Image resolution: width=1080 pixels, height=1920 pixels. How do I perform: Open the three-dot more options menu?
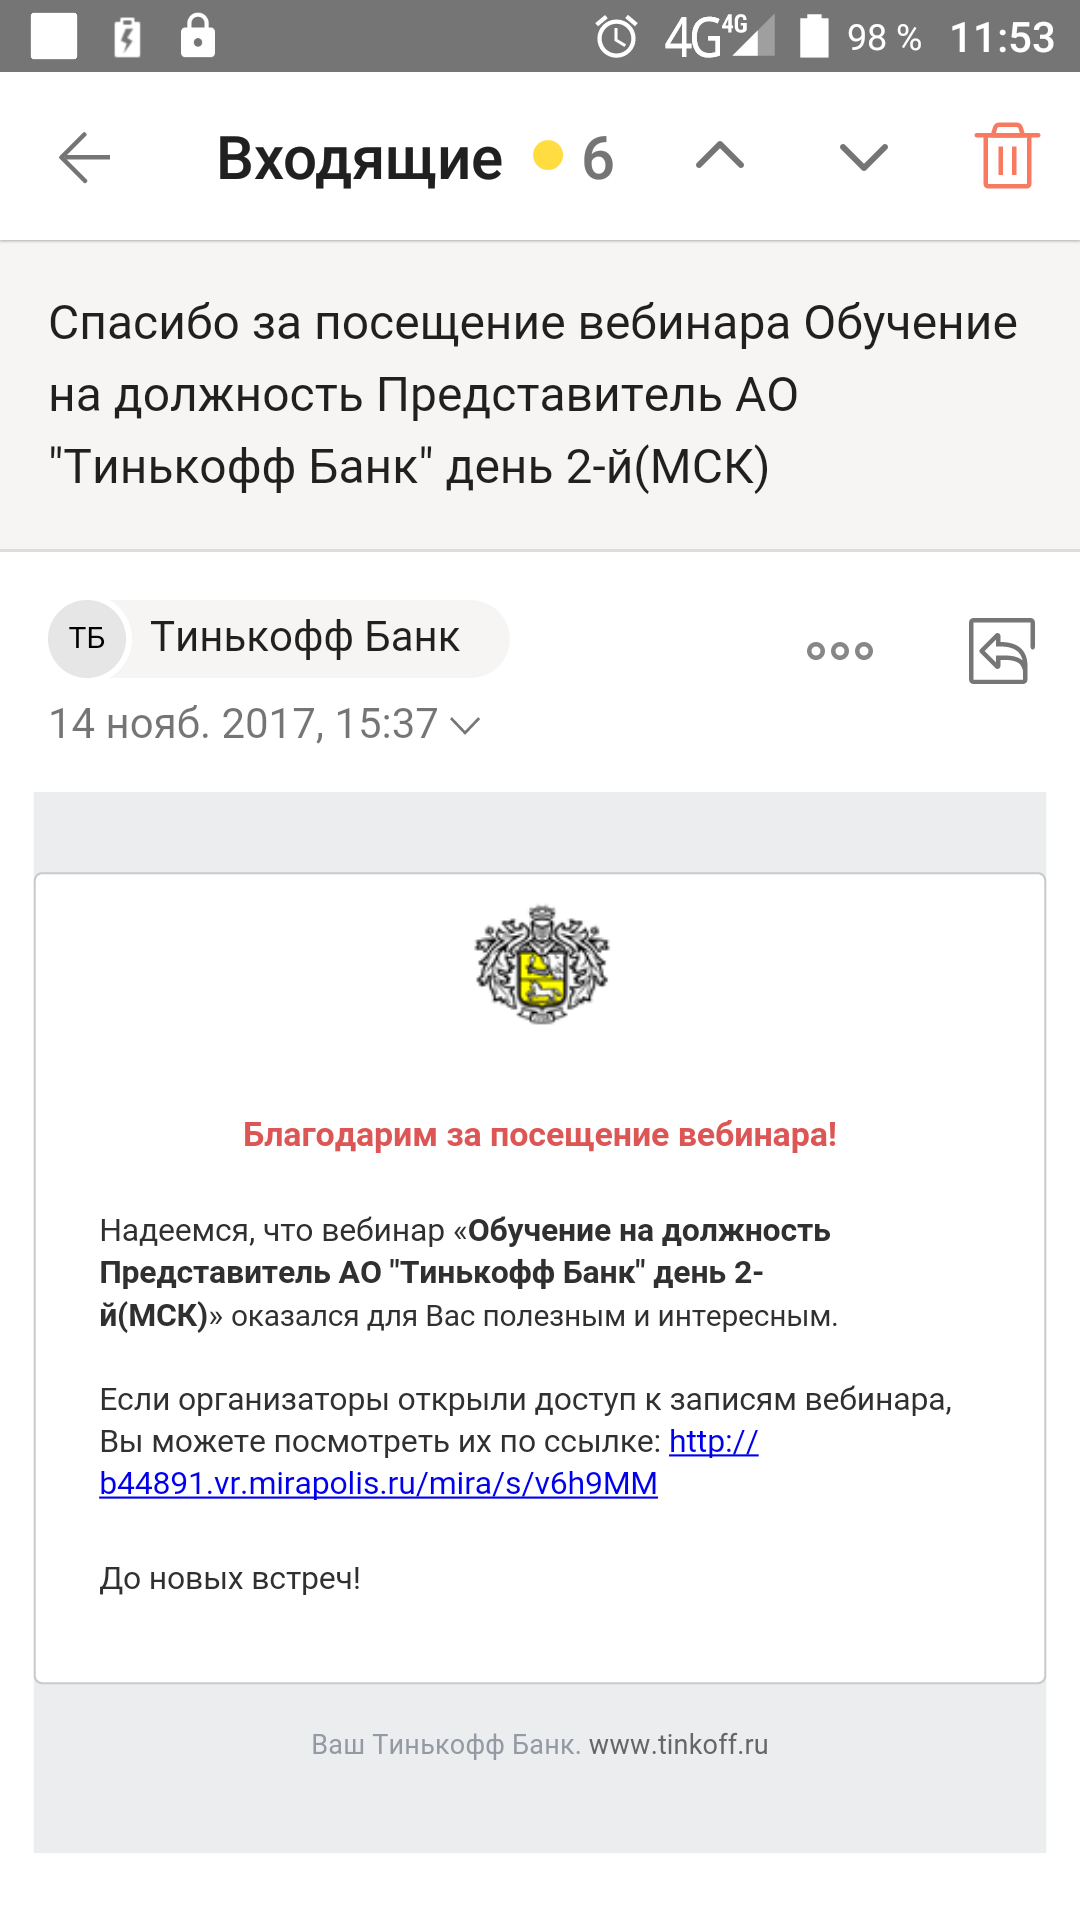[840, 651]
